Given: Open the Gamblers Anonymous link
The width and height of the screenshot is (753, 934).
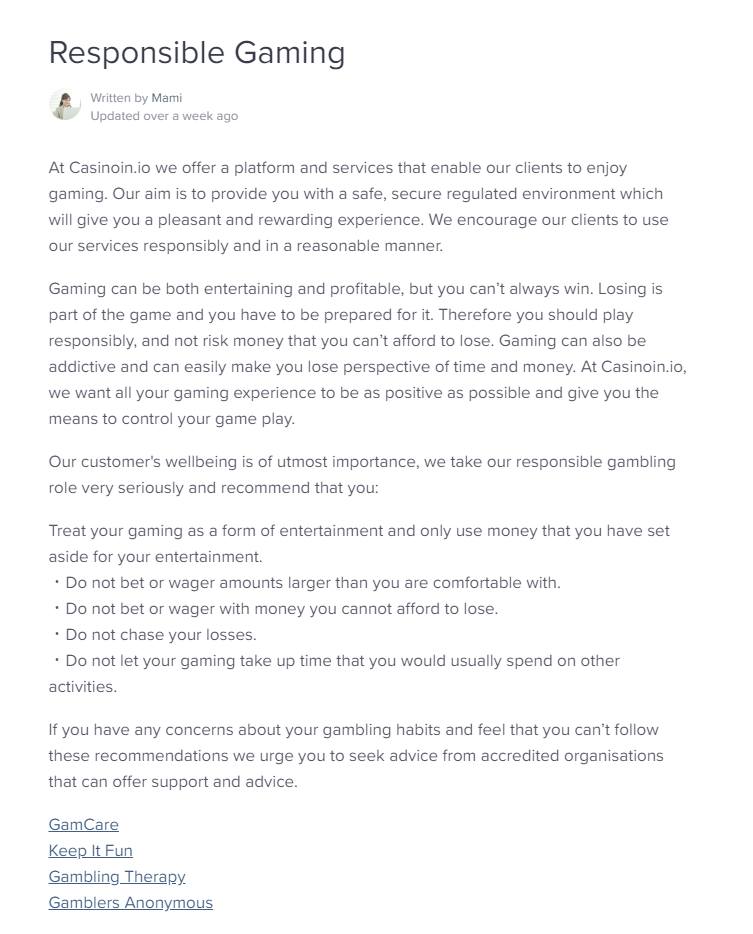Looking at the screenshot, I should pos(131,903).
